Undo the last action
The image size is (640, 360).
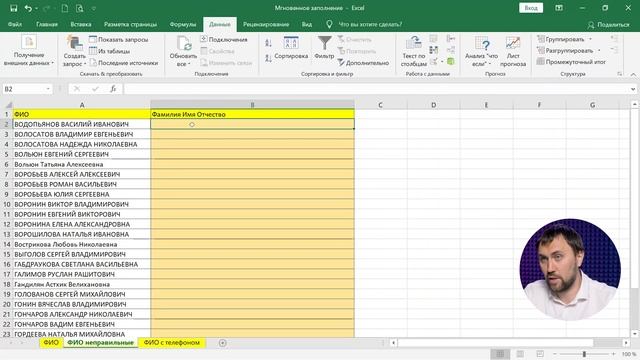(x=28, y=8)
